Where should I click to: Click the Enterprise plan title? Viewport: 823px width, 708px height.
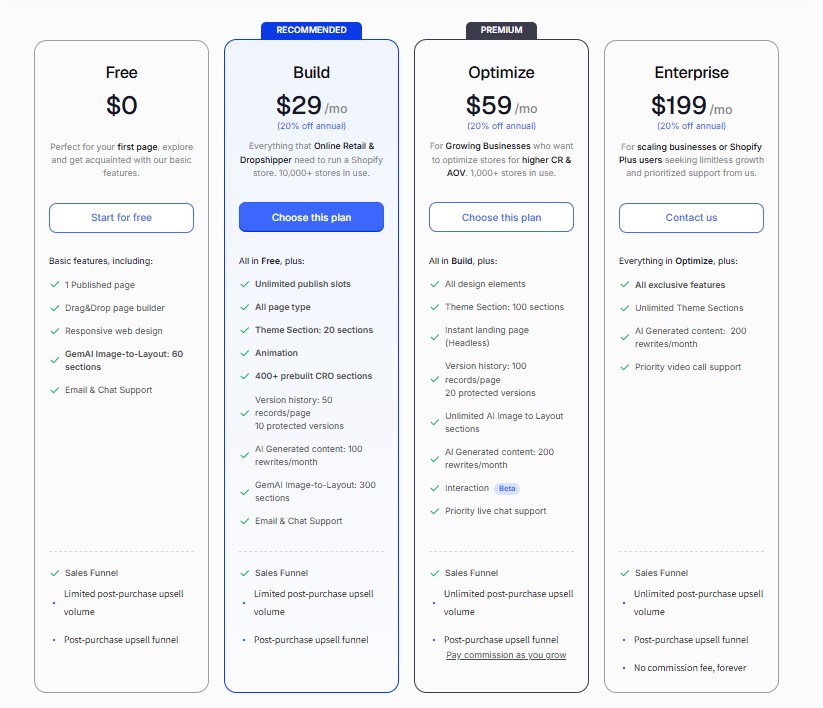click(691, 72)
